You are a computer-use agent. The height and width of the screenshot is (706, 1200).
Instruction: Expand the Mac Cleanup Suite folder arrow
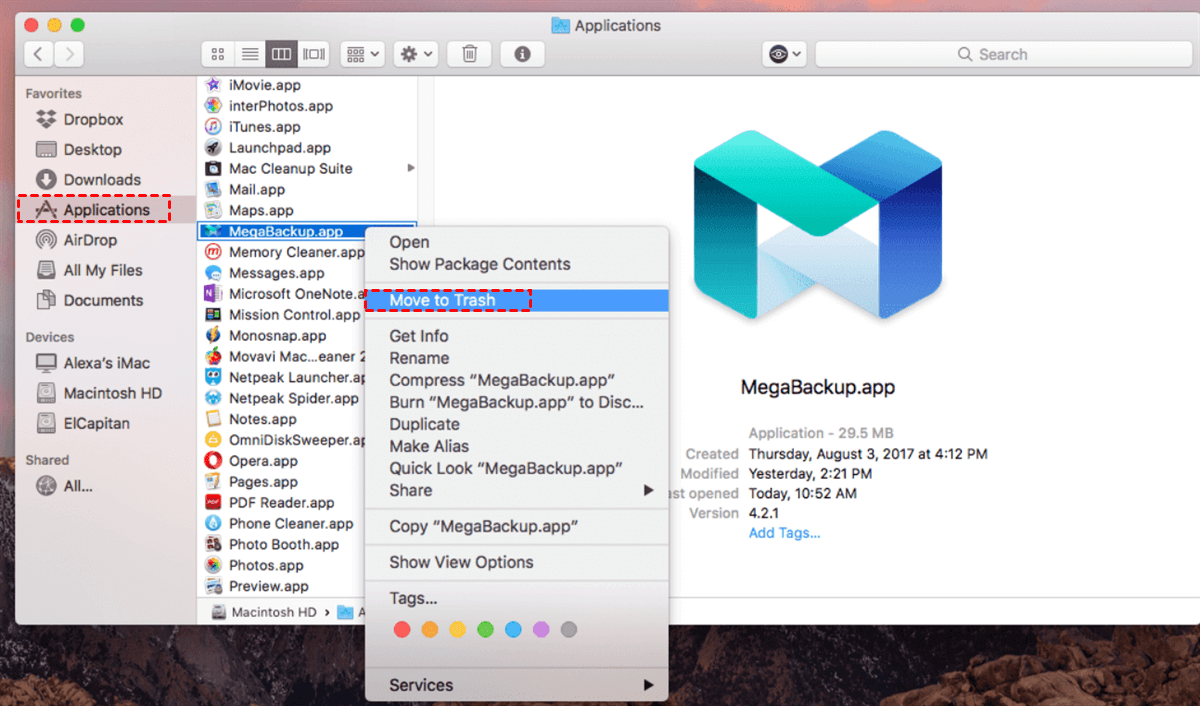click(x=410, y=168)
